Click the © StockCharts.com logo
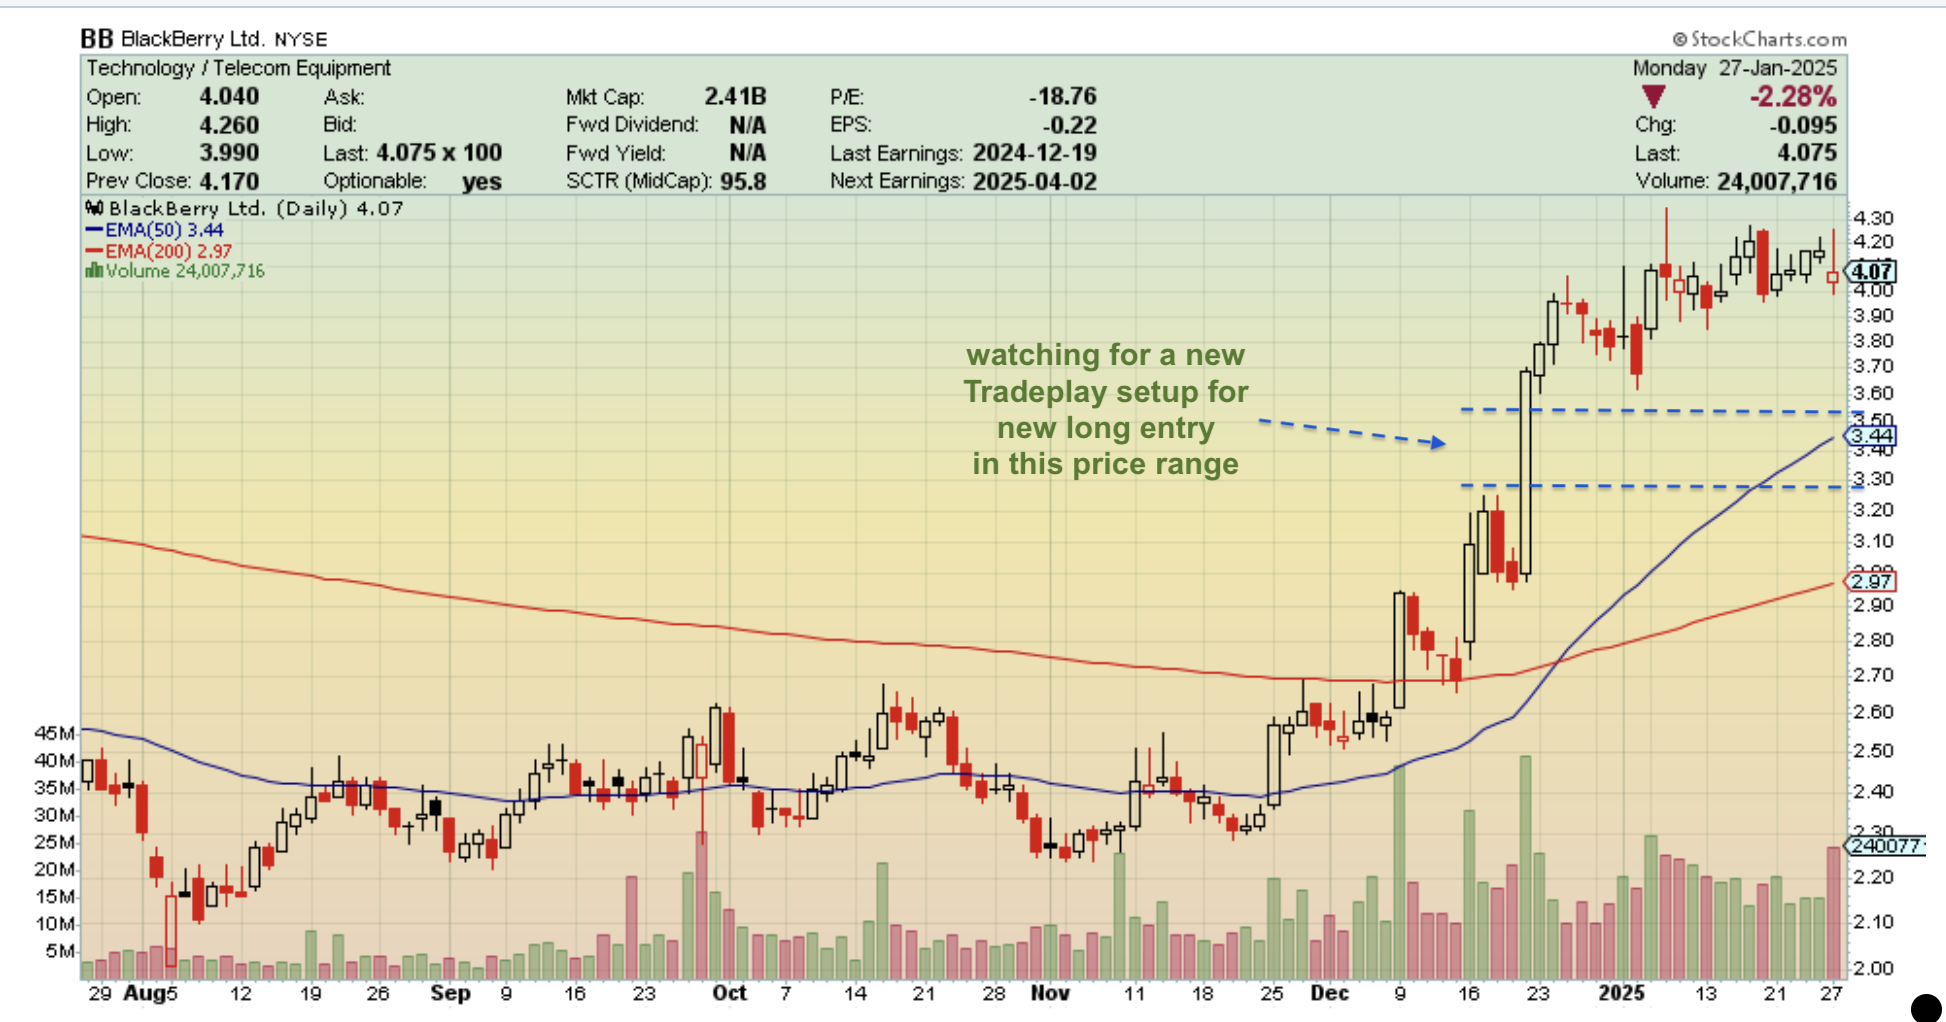 pos(1761,40)
